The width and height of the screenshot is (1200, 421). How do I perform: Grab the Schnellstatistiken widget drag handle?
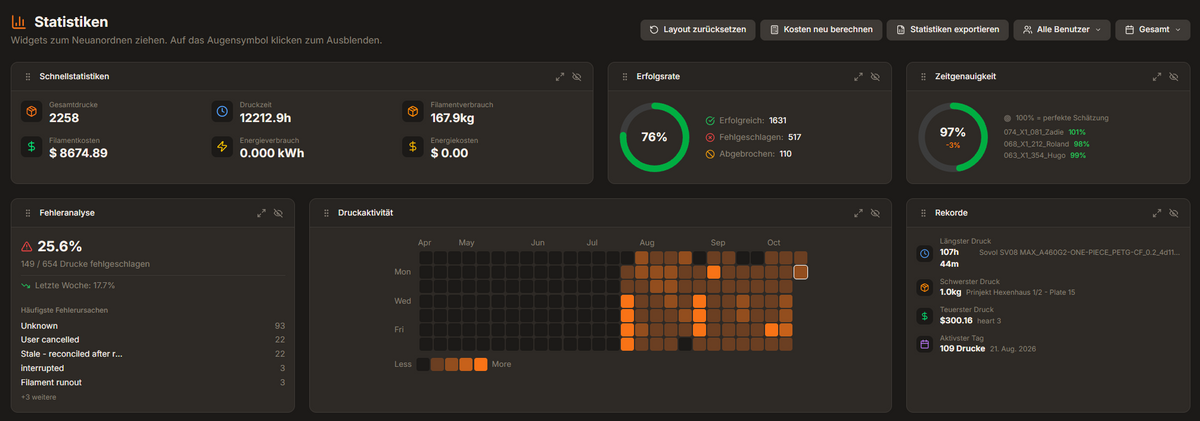click(28, 76)
